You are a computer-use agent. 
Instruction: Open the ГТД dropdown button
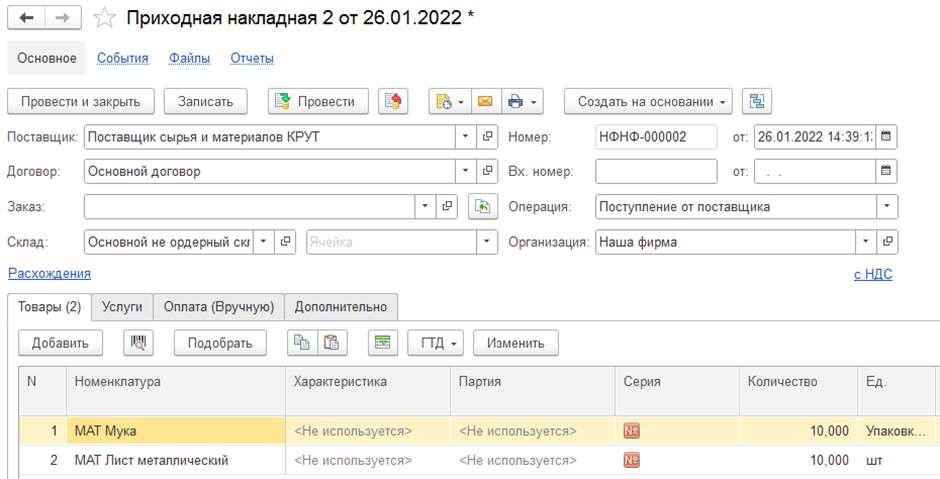[x=437, y=343]
